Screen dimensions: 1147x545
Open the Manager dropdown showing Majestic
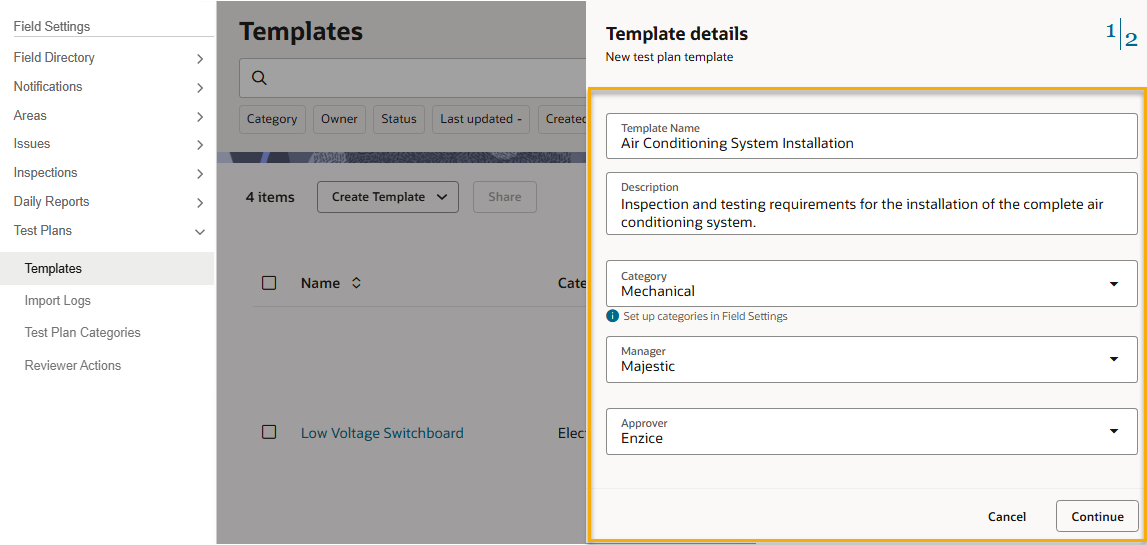(1114, 359)
